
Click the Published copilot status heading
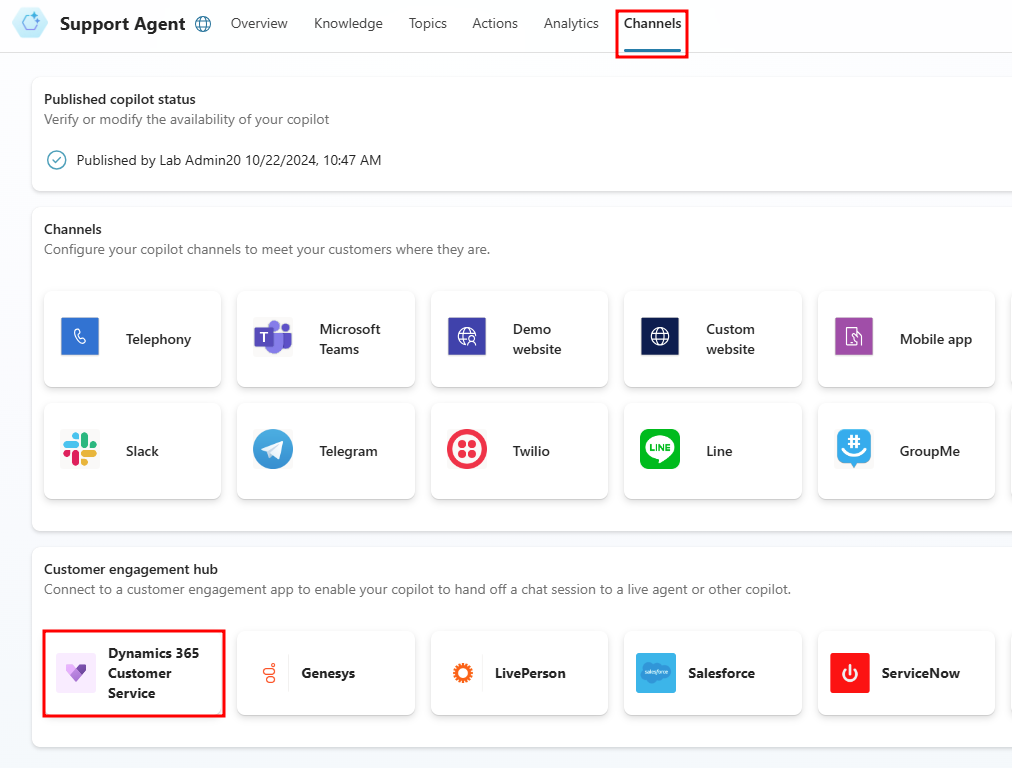119,99
